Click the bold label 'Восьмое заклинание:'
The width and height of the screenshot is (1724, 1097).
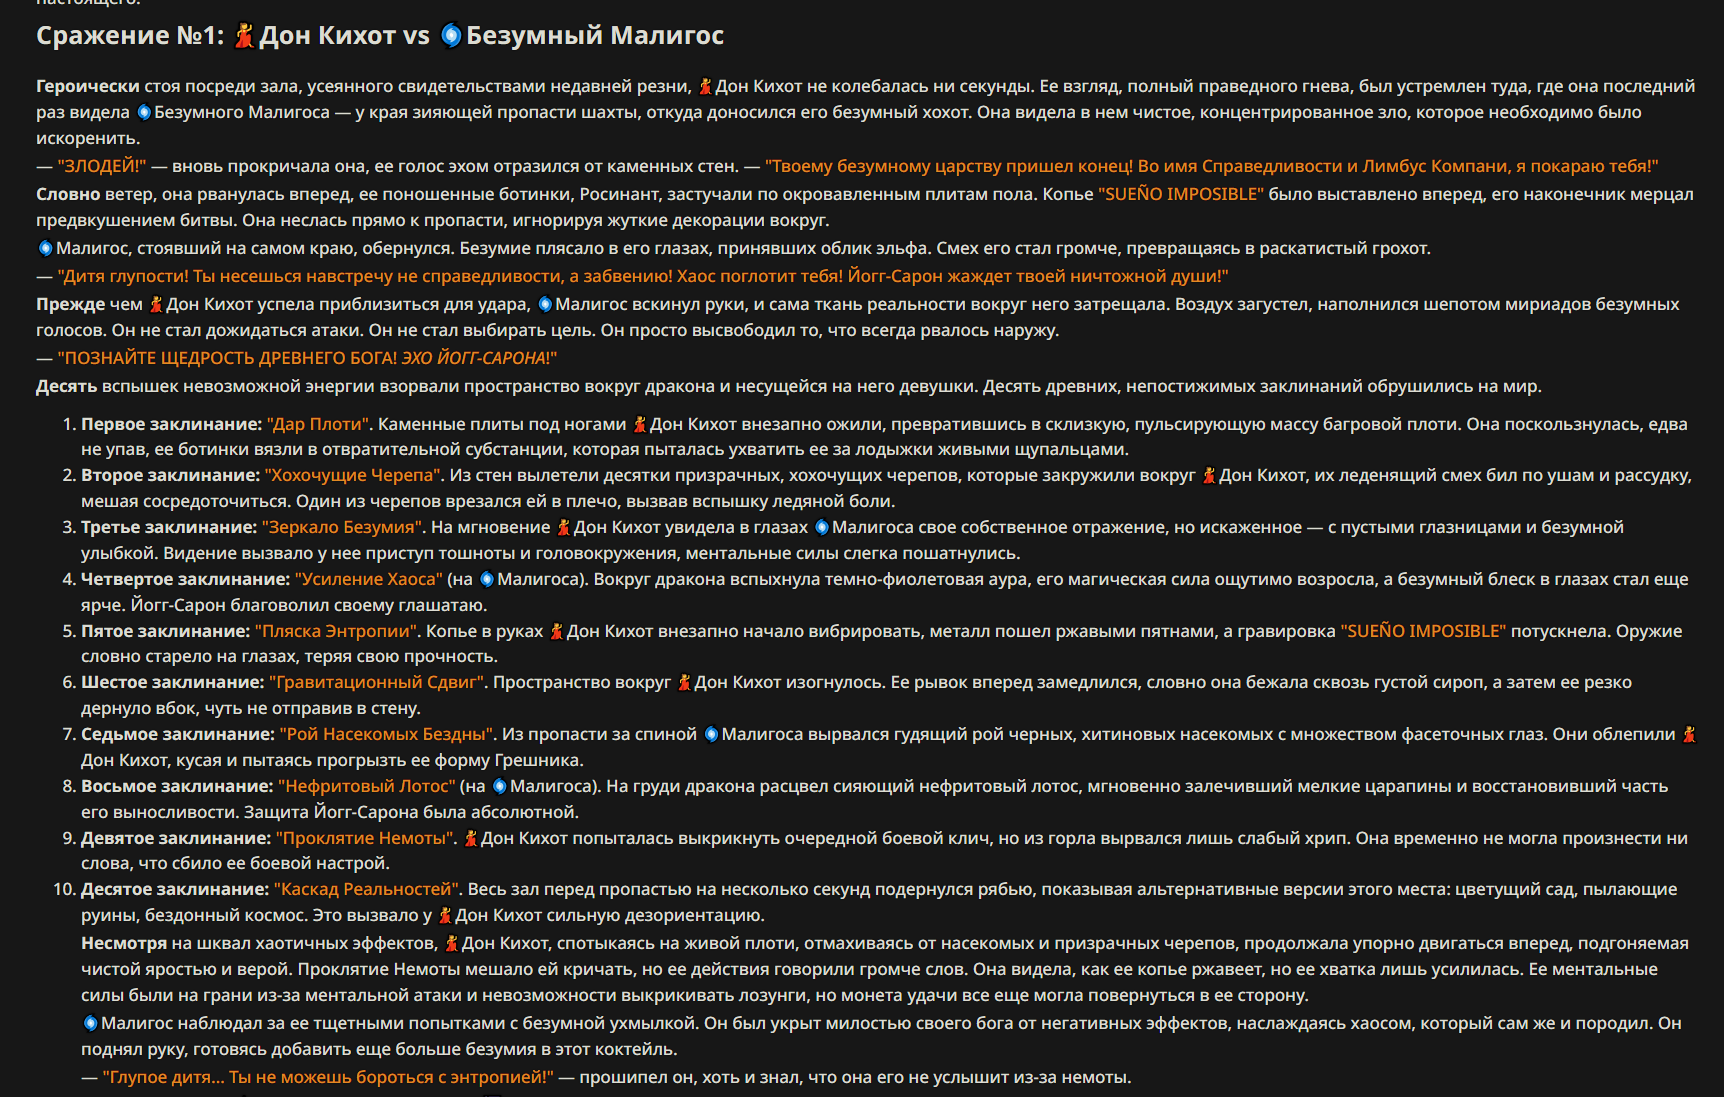pos(177,786)
